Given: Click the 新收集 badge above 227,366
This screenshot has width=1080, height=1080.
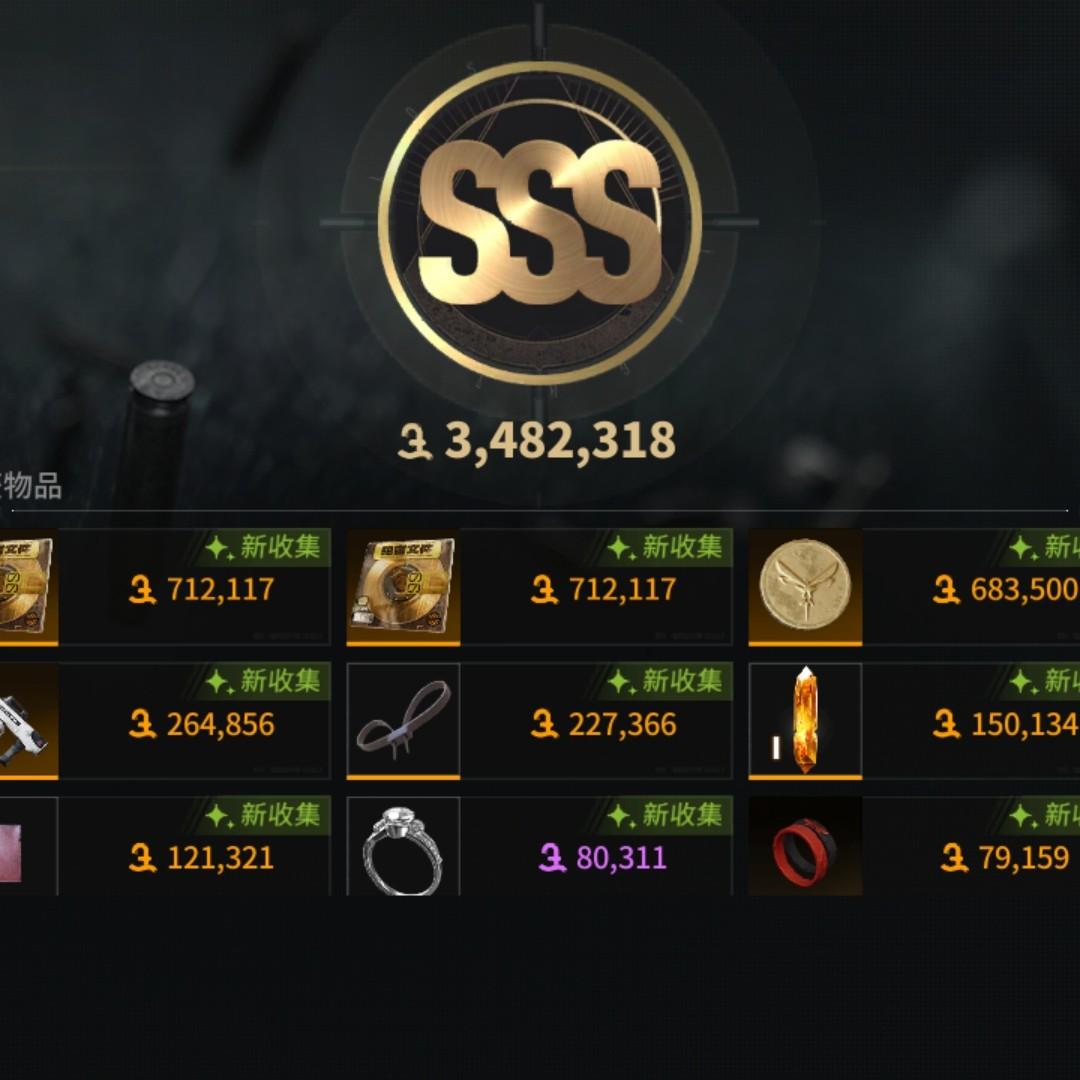Looking at the screenshot, I should [663, 681].
